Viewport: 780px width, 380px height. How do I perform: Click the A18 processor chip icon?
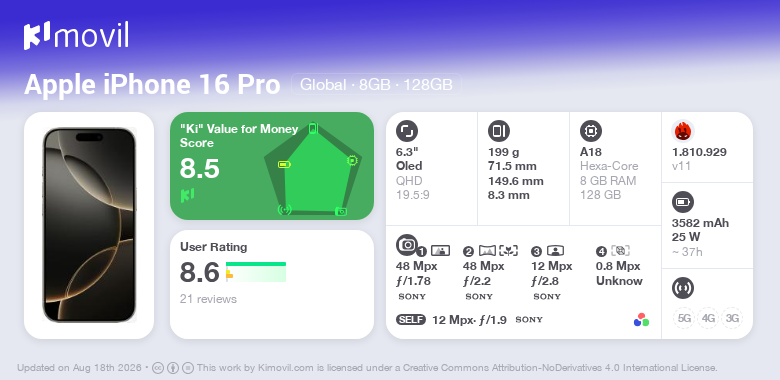(591, 131)
